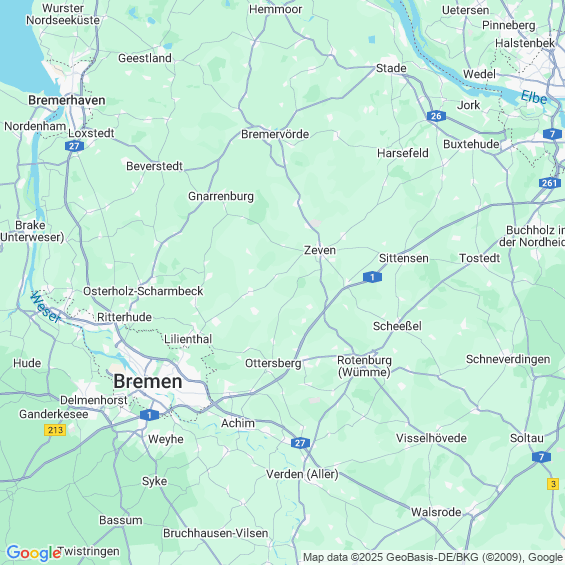Click the Zeven town label
This screenshot has height=565, width=565.
coord(320,250)
